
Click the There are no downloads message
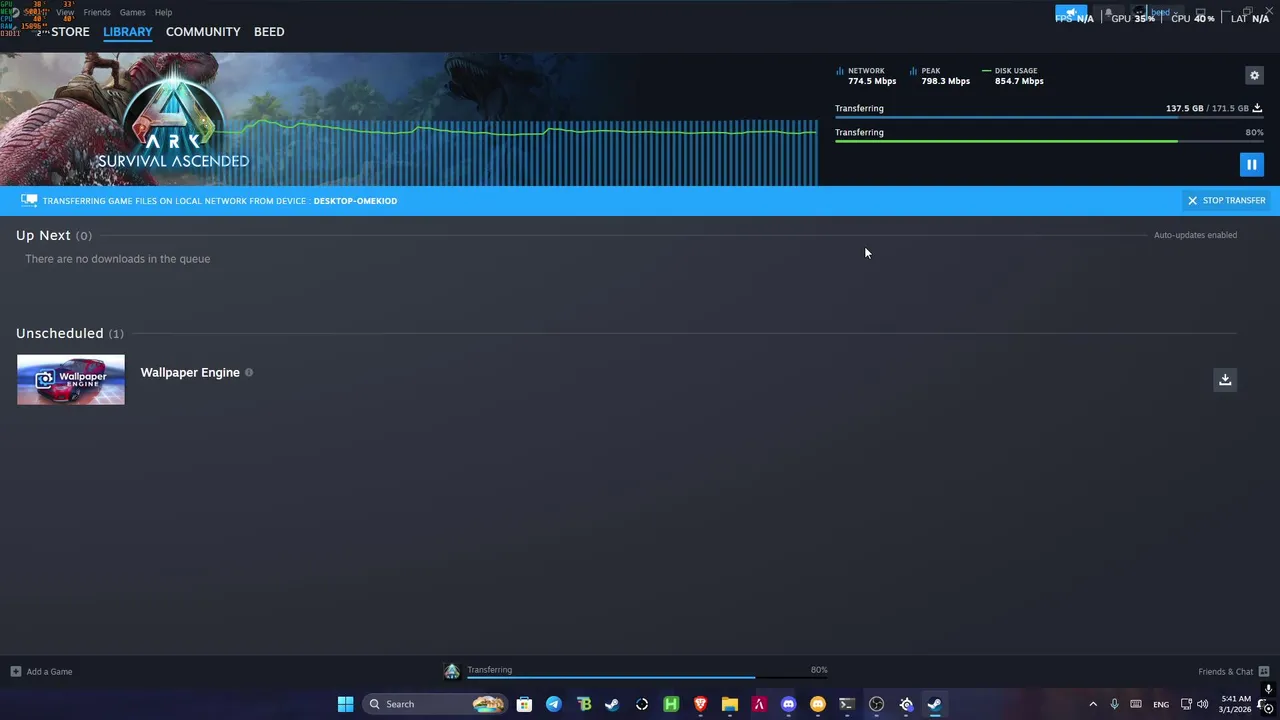(x=118, y=259)
